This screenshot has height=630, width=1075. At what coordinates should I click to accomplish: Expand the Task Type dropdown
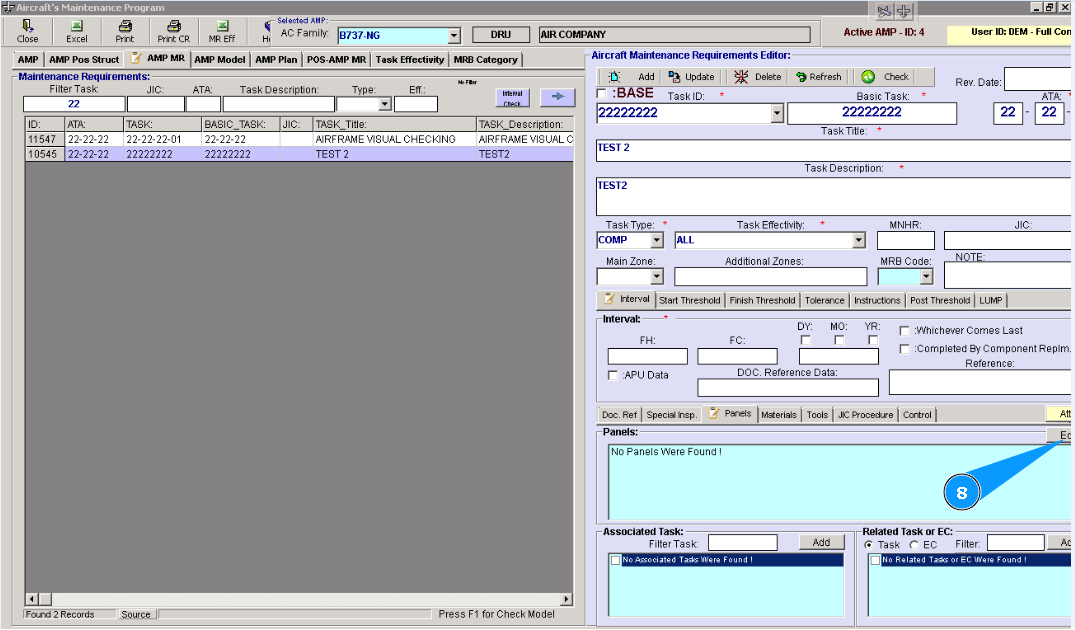tap(656, 241)
